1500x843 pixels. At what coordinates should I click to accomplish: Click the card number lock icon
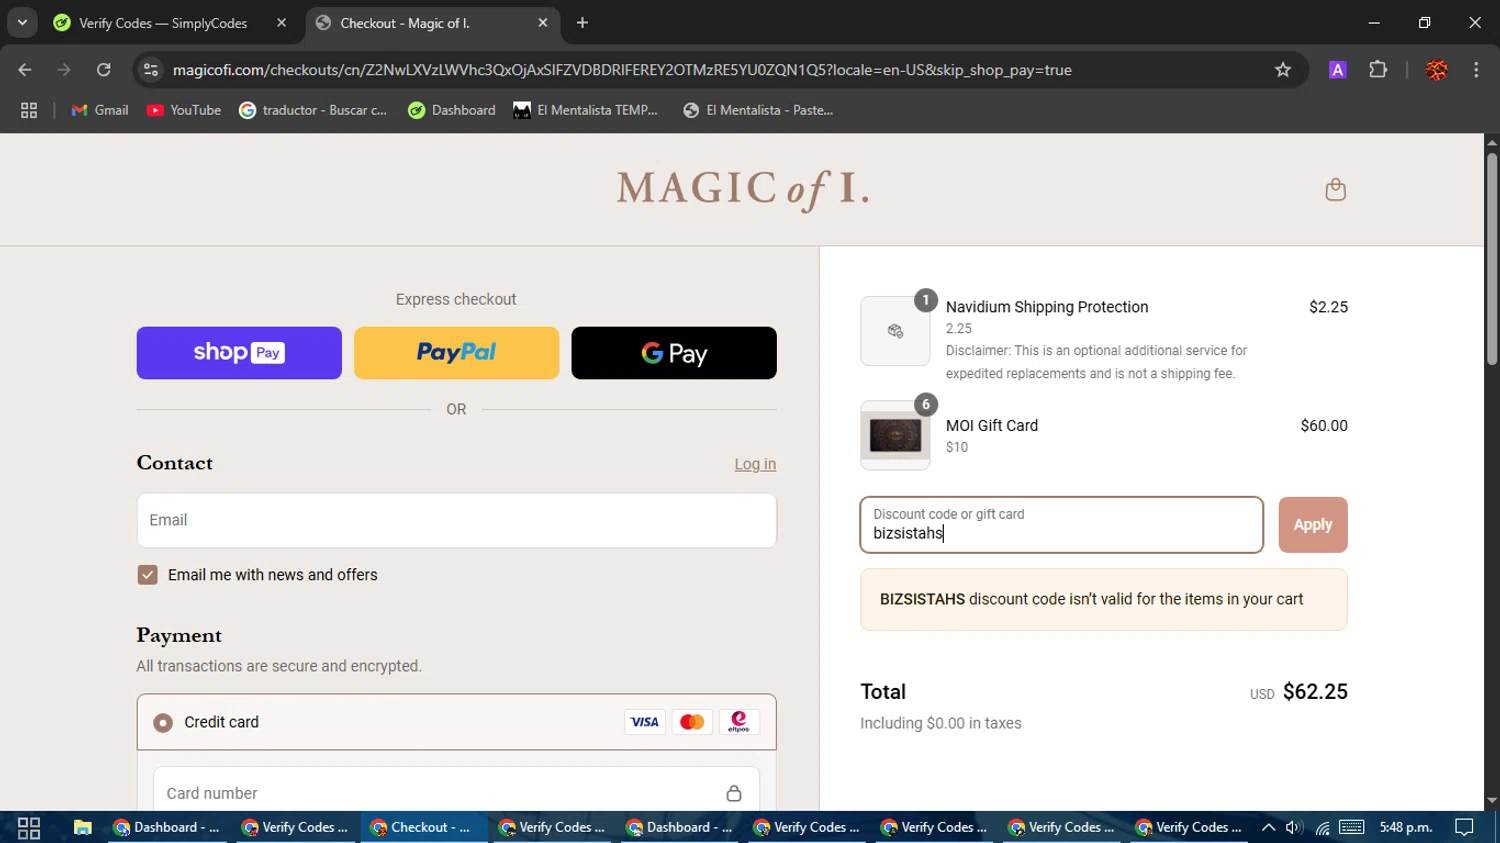click(x=734, y=793)
